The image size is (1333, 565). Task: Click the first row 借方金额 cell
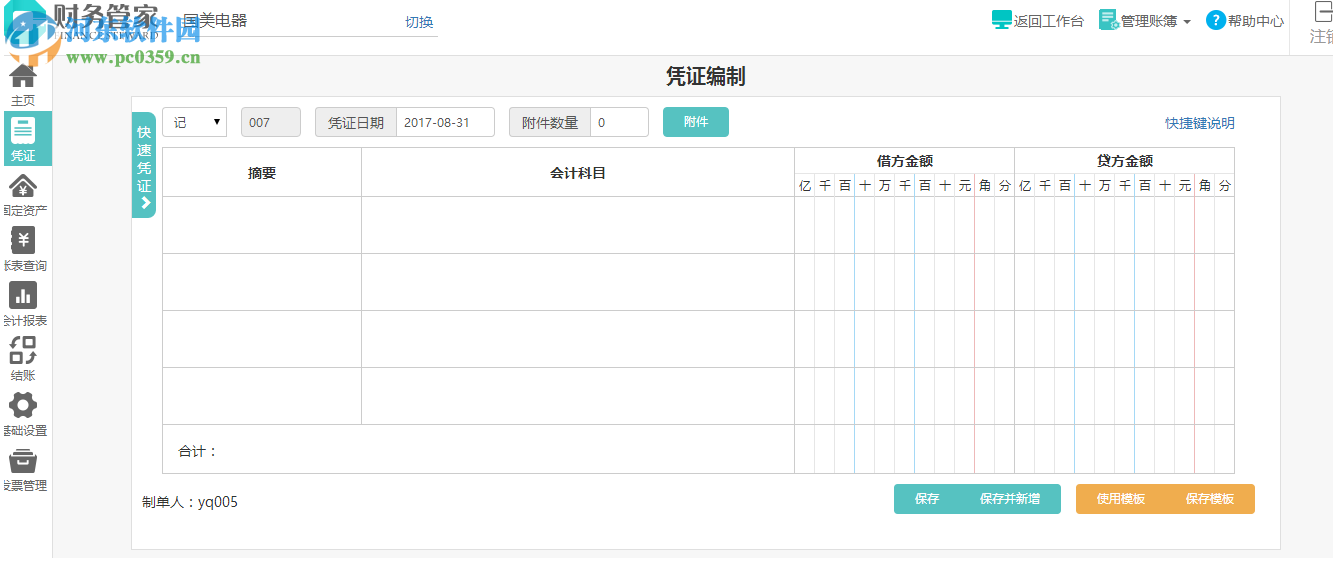click(x=904, y=225)
